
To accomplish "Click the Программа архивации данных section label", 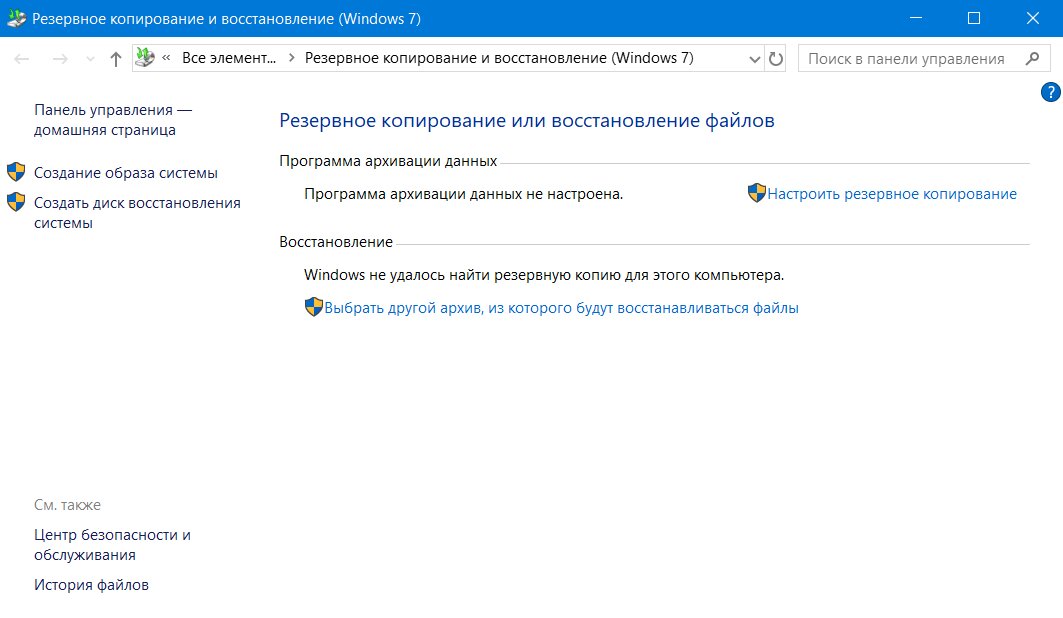I will 388,161.
